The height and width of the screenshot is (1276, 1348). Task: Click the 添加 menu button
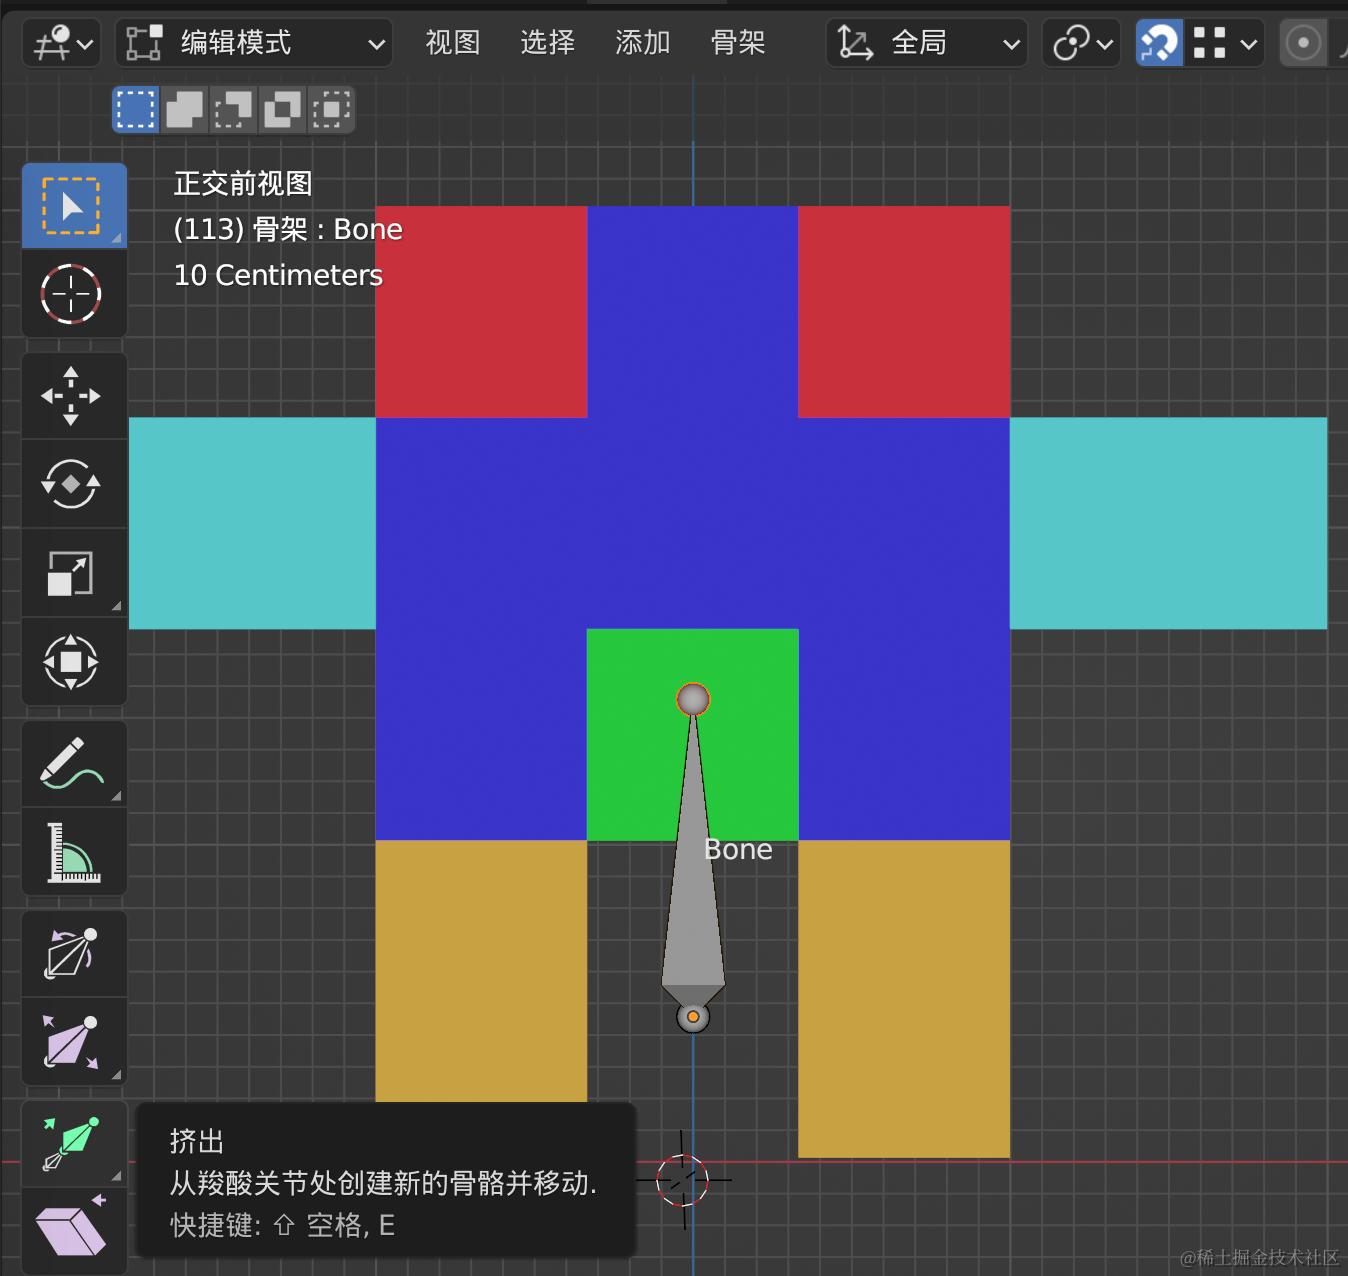click(x=643, y=43)
